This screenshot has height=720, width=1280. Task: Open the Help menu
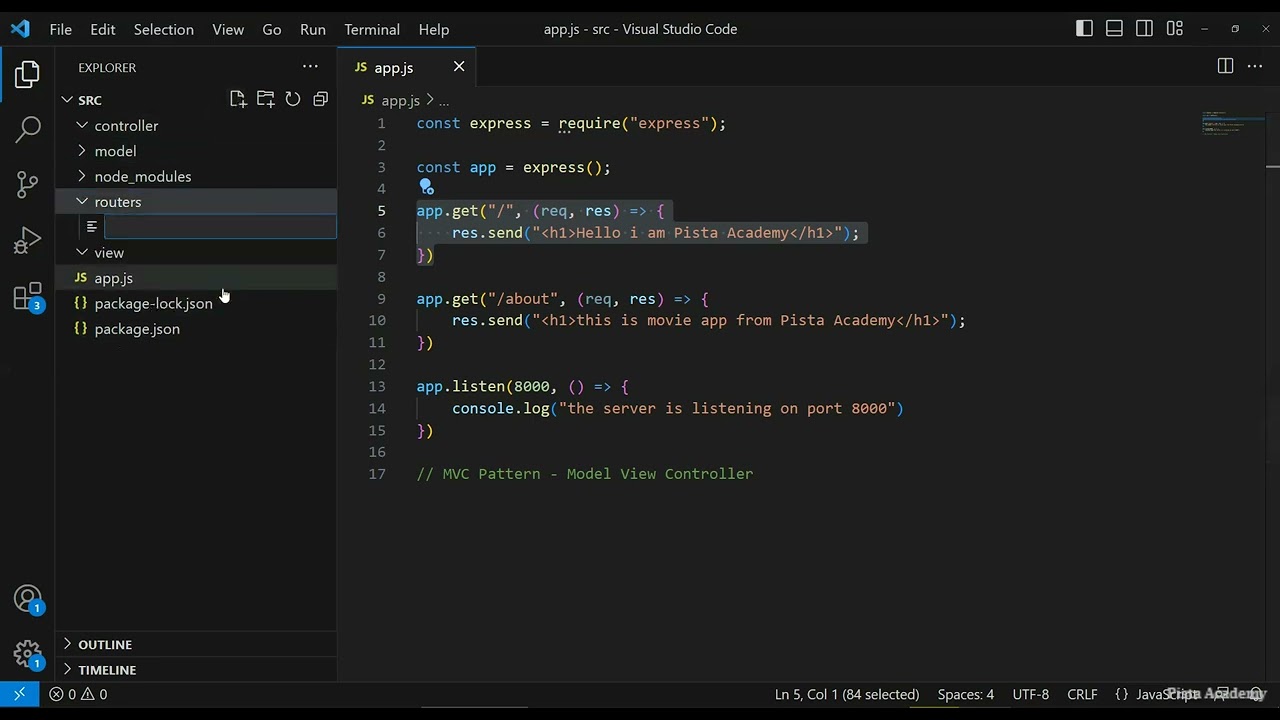click(434, 29)
